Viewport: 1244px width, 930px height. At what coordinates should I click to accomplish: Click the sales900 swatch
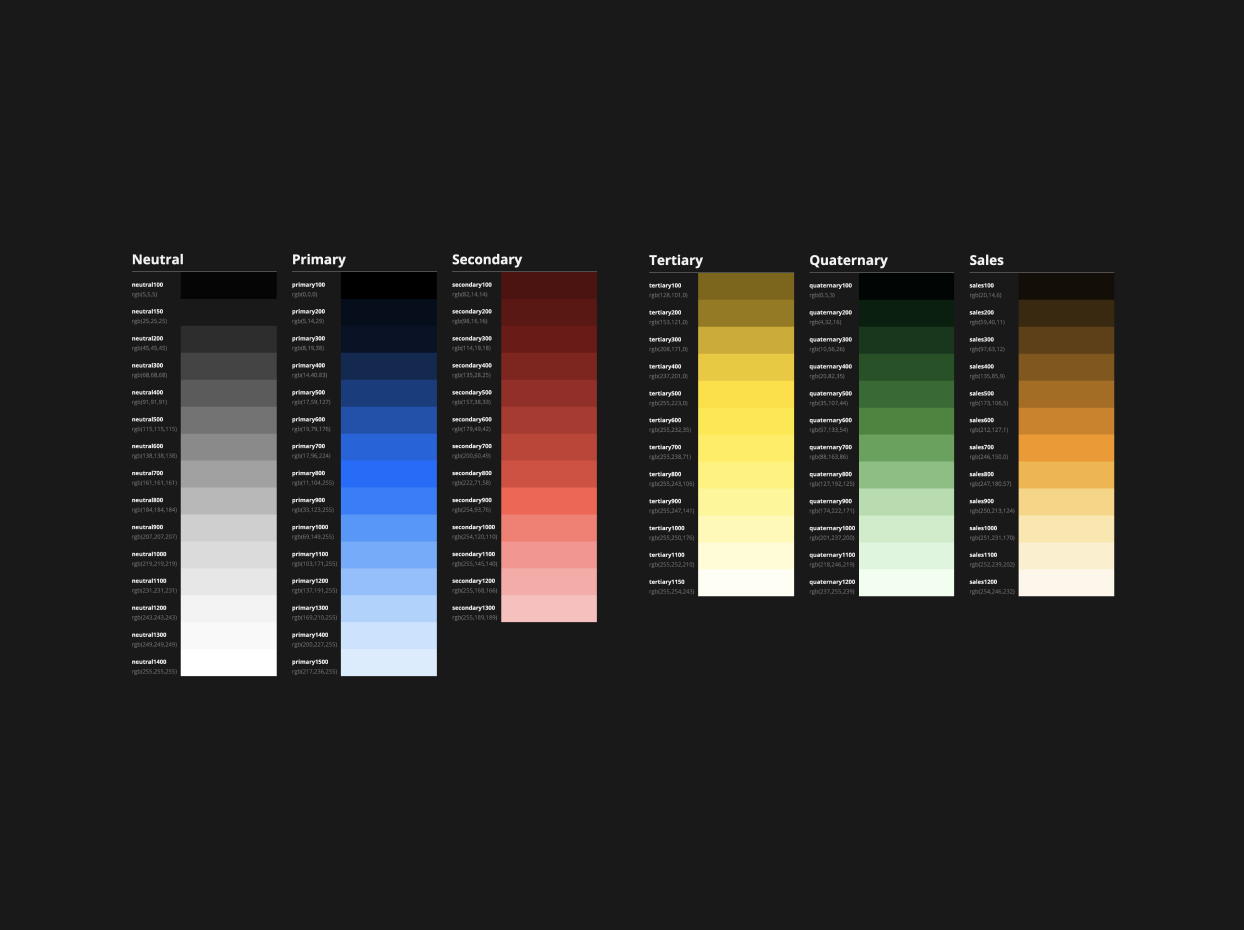point(1066,502)
